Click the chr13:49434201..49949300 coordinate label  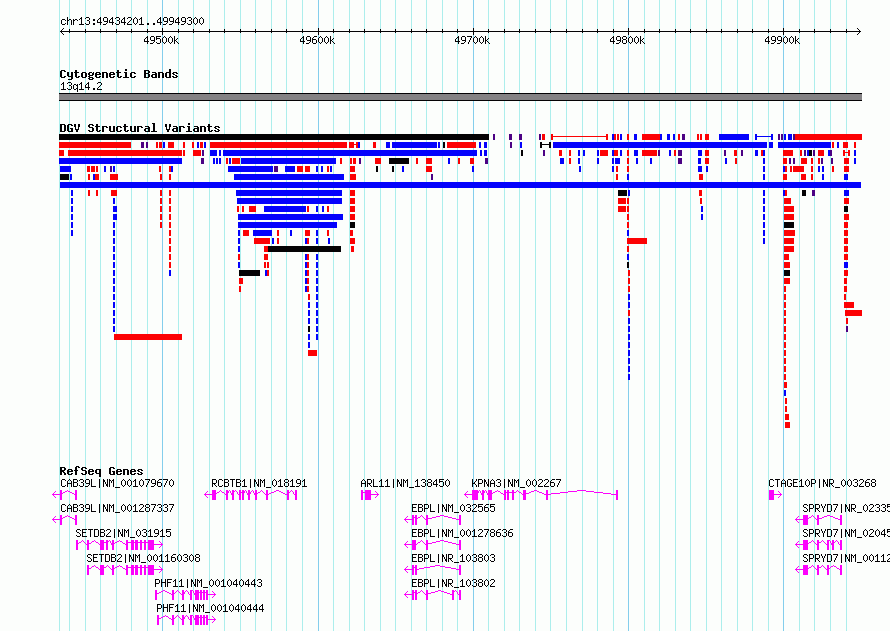pos(132,21)
